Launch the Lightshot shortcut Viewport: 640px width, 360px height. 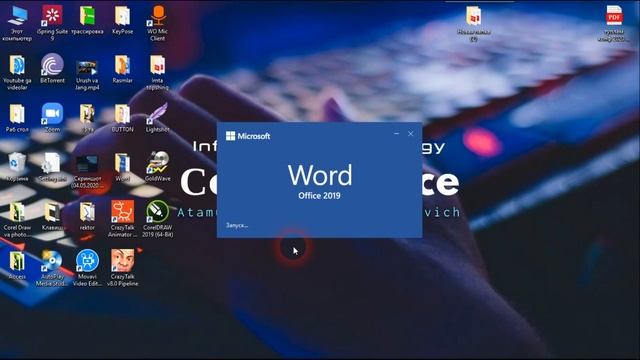[x=158, y=118]
